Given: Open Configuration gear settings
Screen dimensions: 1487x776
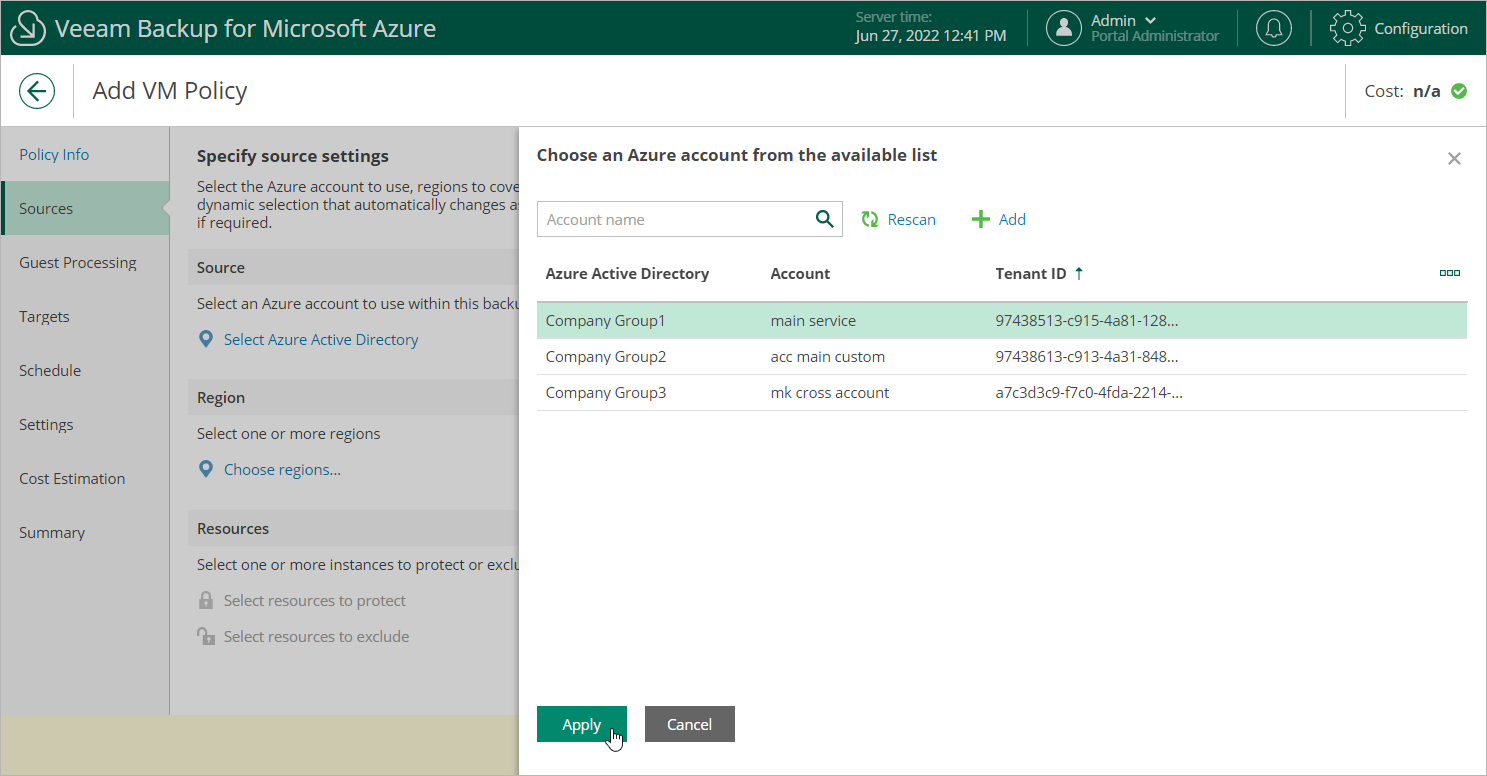Looking at the screenshot, I should click(1347, 28).
